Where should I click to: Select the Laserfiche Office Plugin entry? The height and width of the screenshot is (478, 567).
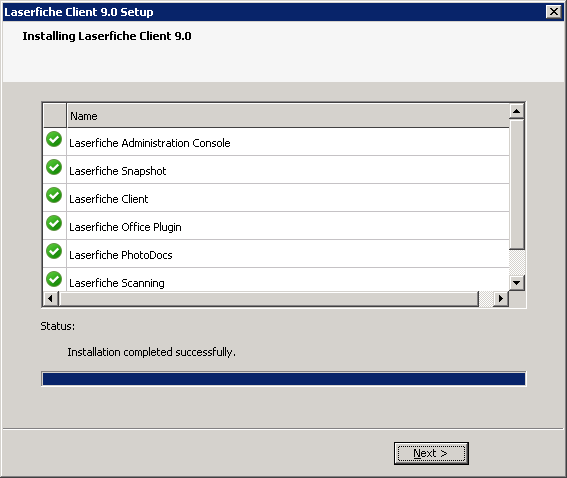click(x=276, y=226)
